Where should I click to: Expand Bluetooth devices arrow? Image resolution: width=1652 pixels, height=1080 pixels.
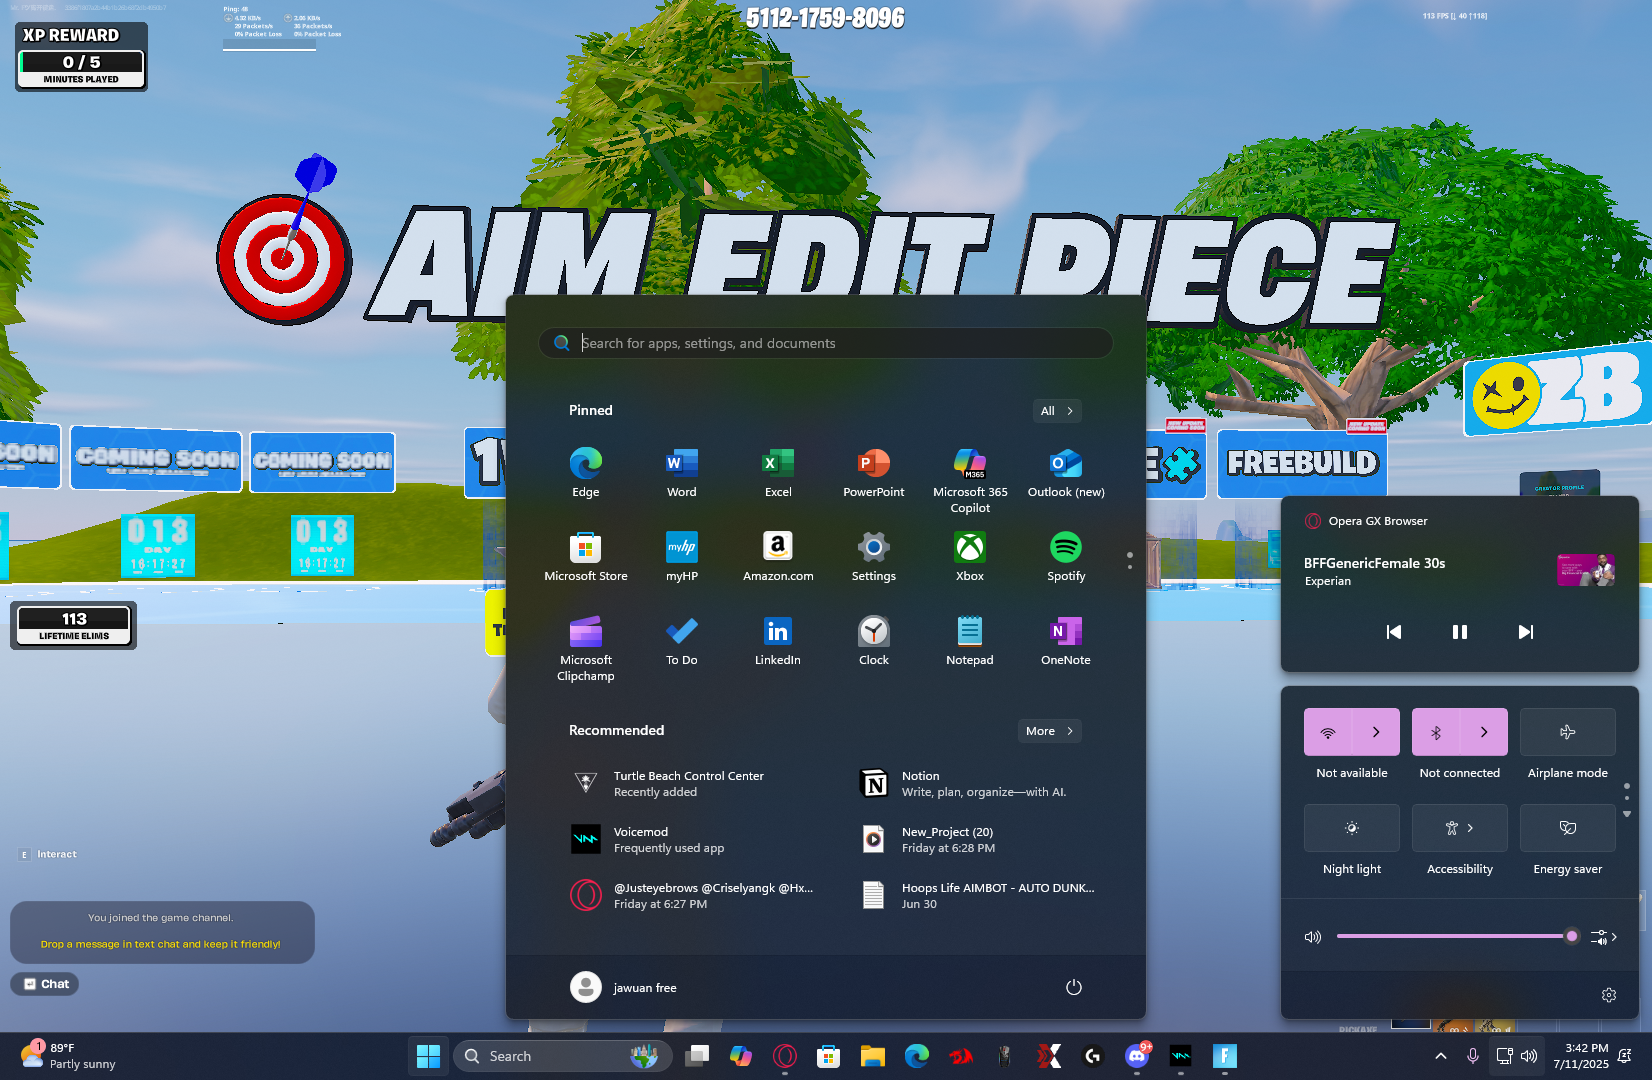tap(1484, 732)
